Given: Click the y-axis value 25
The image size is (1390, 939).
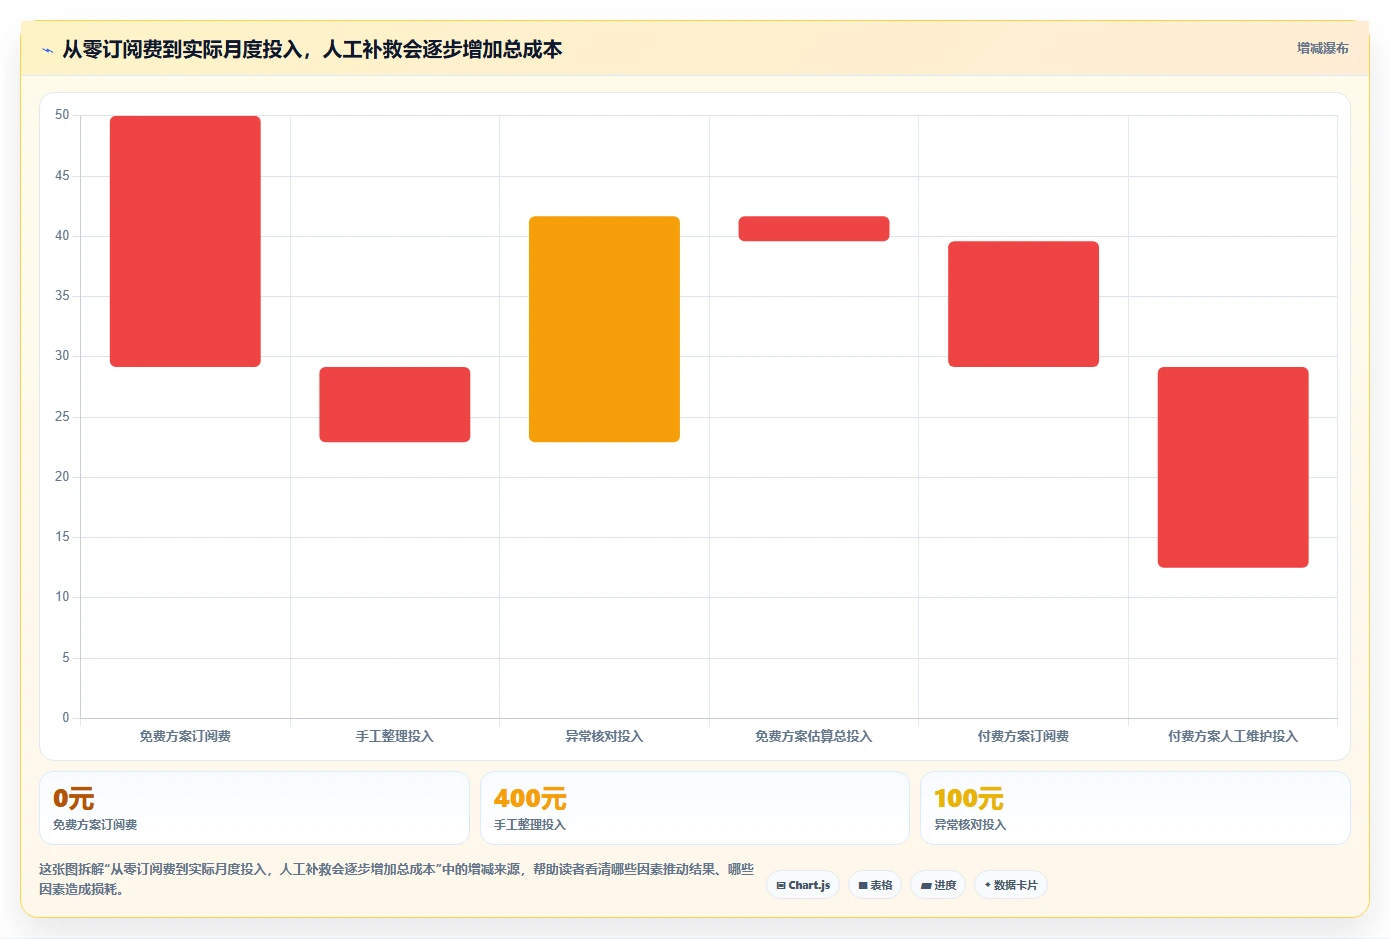Looking at the screenshot, I should pyautogui.click(x=62, y=417).
